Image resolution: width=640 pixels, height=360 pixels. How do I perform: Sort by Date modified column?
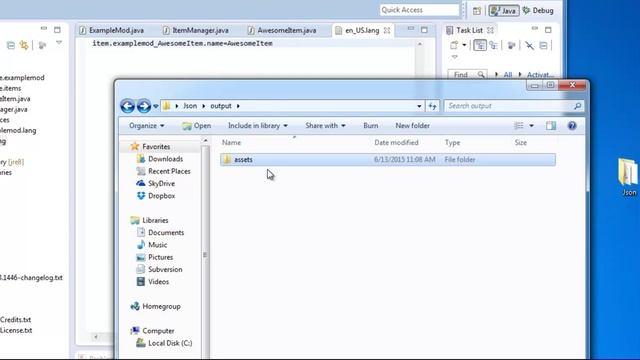396,142
